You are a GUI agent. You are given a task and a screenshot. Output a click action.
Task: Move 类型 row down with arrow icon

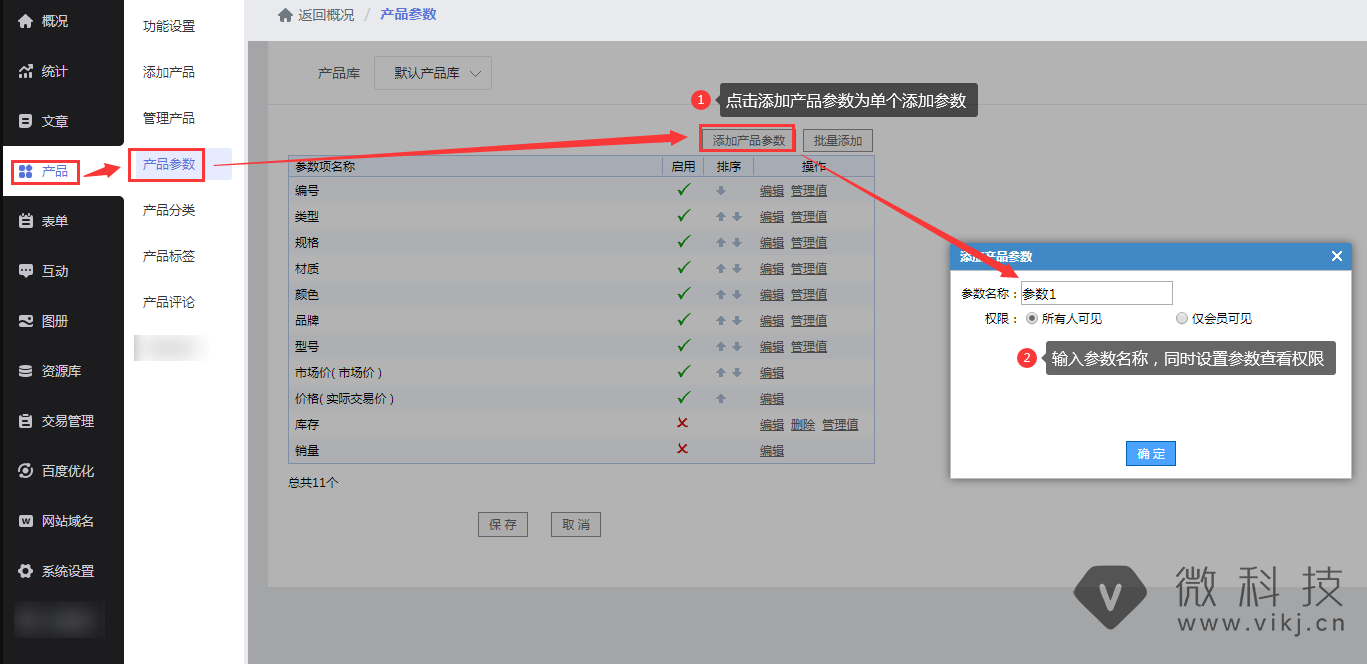click(737, 216)
